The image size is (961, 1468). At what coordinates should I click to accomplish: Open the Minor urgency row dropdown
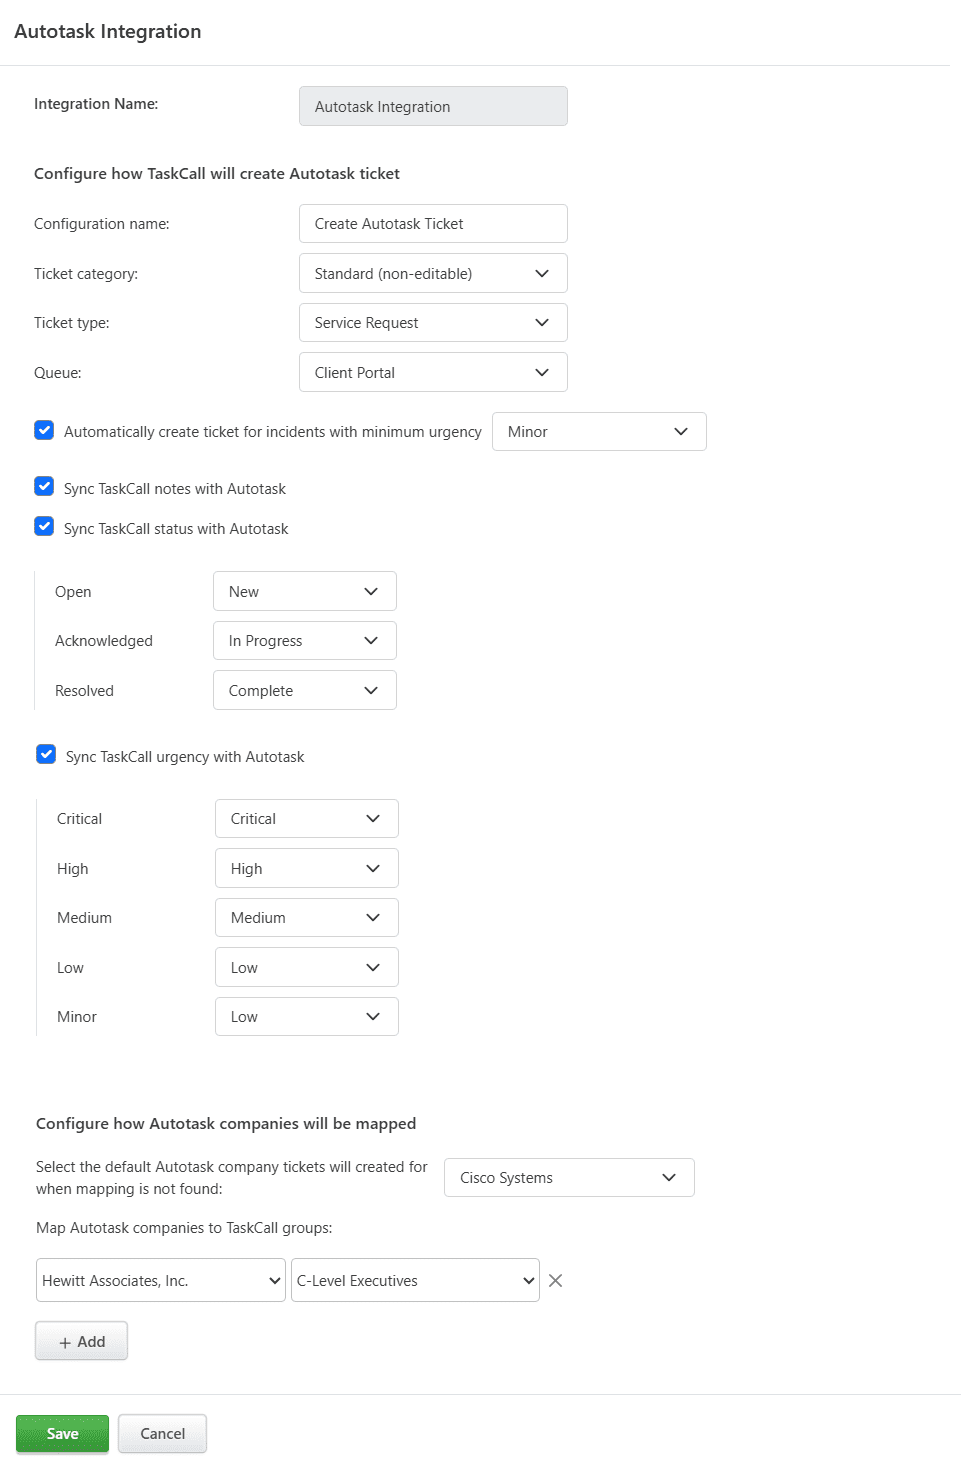coord(307,1016)
